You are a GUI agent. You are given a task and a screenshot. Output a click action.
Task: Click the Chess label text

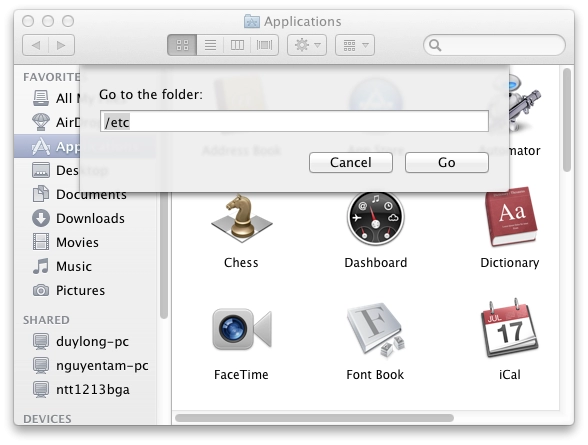pos(241,262)
